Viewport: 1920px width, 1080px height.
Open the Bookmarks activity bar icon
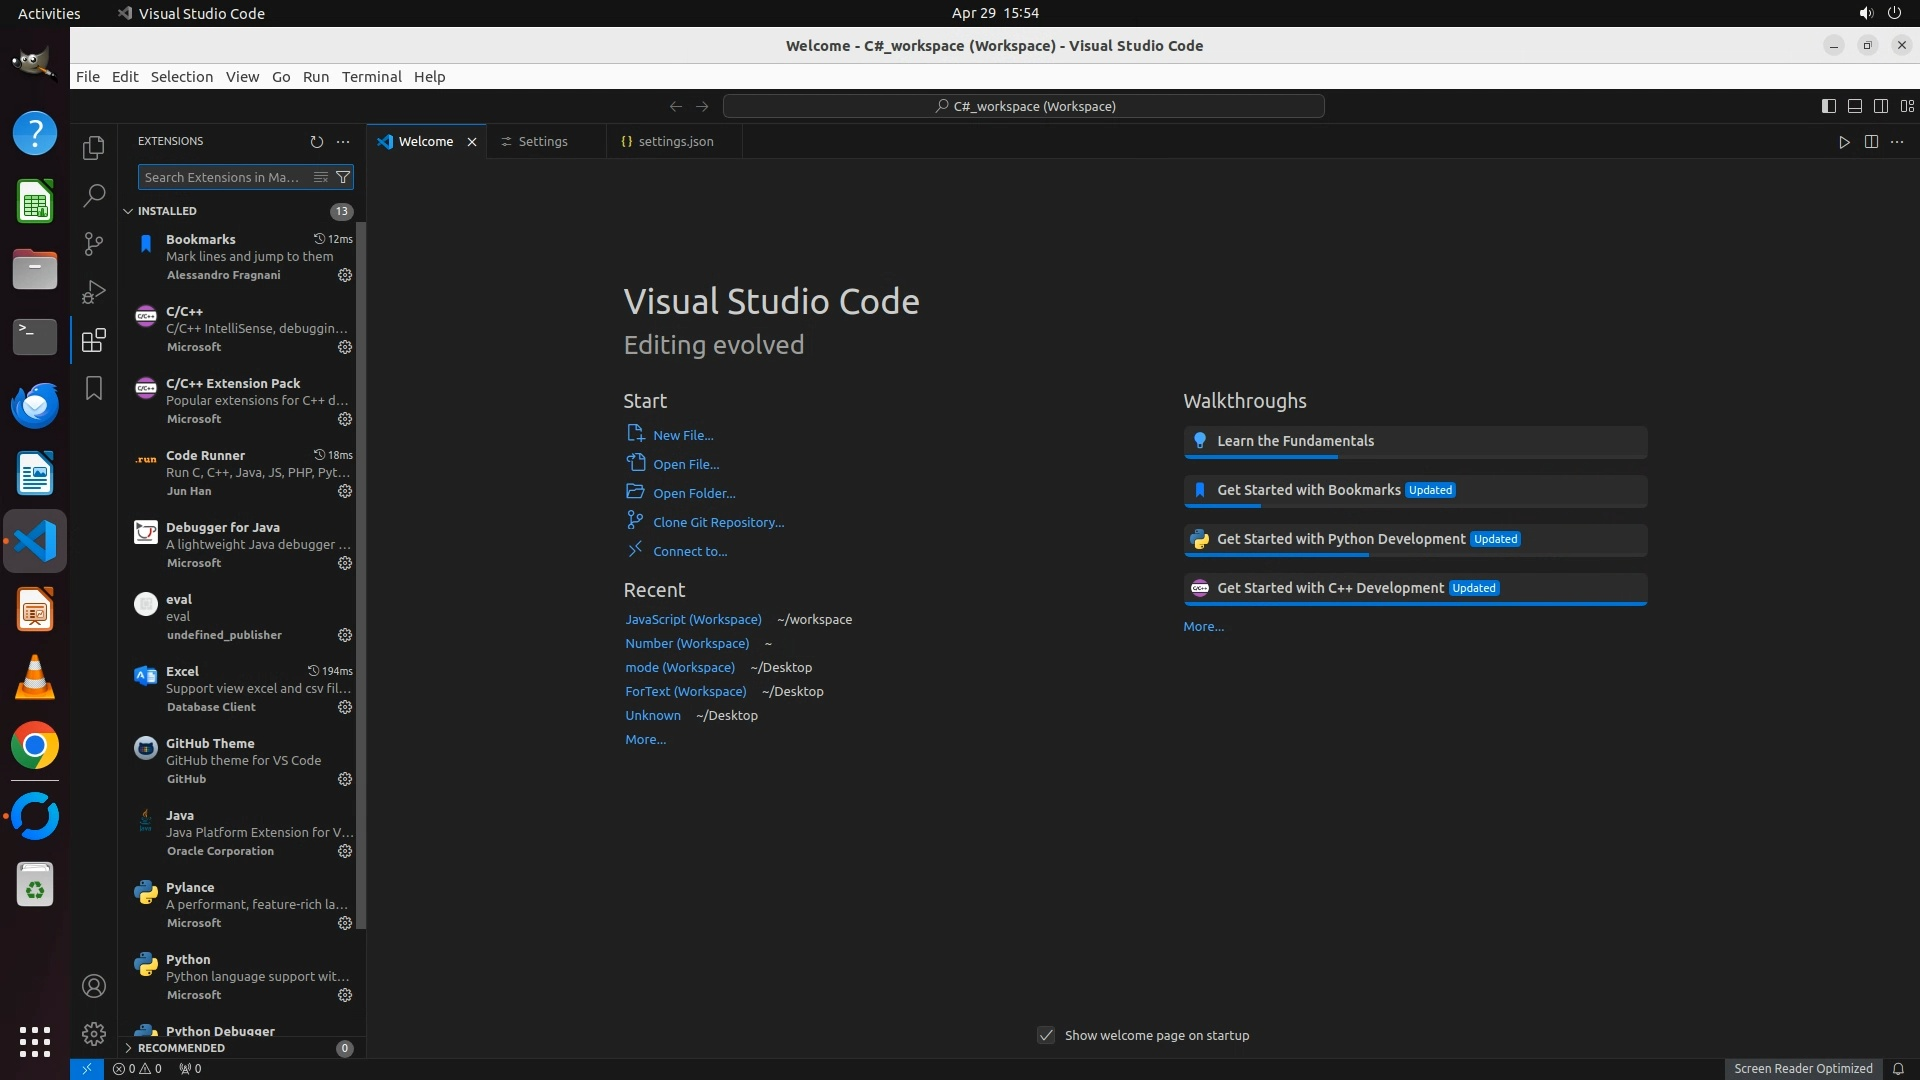click(94, 388)
